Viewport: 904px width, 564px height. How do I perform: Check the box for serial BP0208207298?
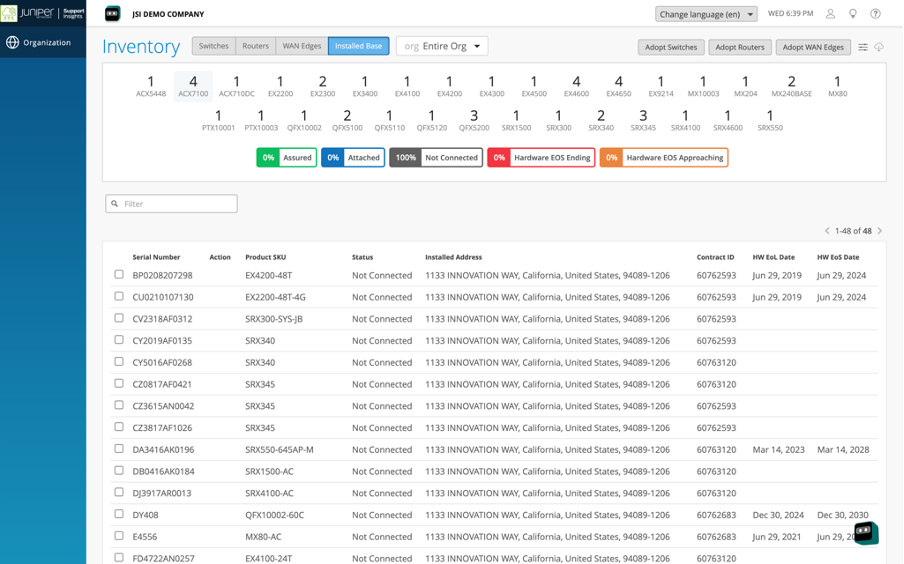pyautogui.click(x=119, y=275)
